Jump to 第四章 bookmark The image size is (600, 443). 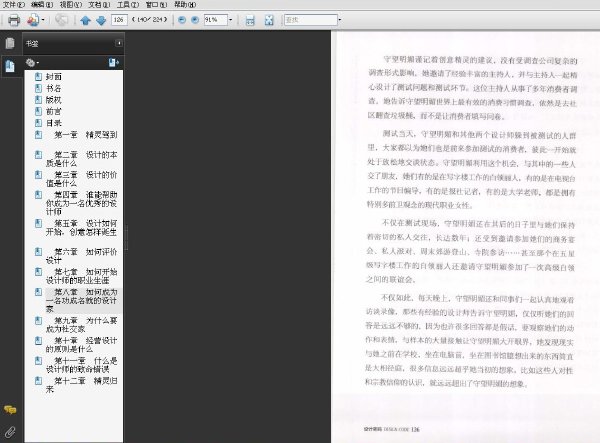[82, 203]
